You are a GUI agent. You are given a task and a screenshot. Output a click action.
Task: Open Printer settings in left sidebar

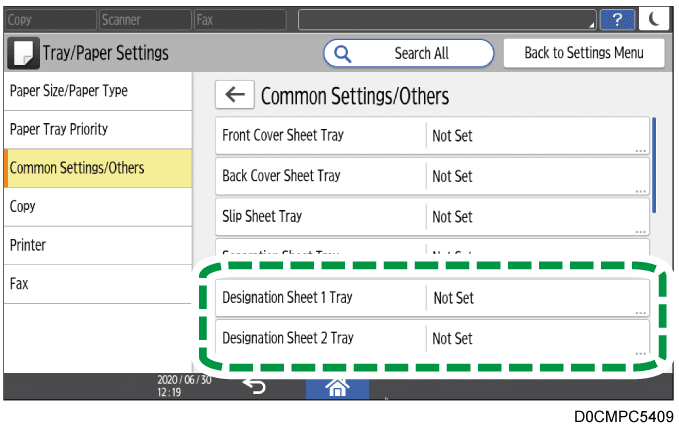click(x=97, y=245)
